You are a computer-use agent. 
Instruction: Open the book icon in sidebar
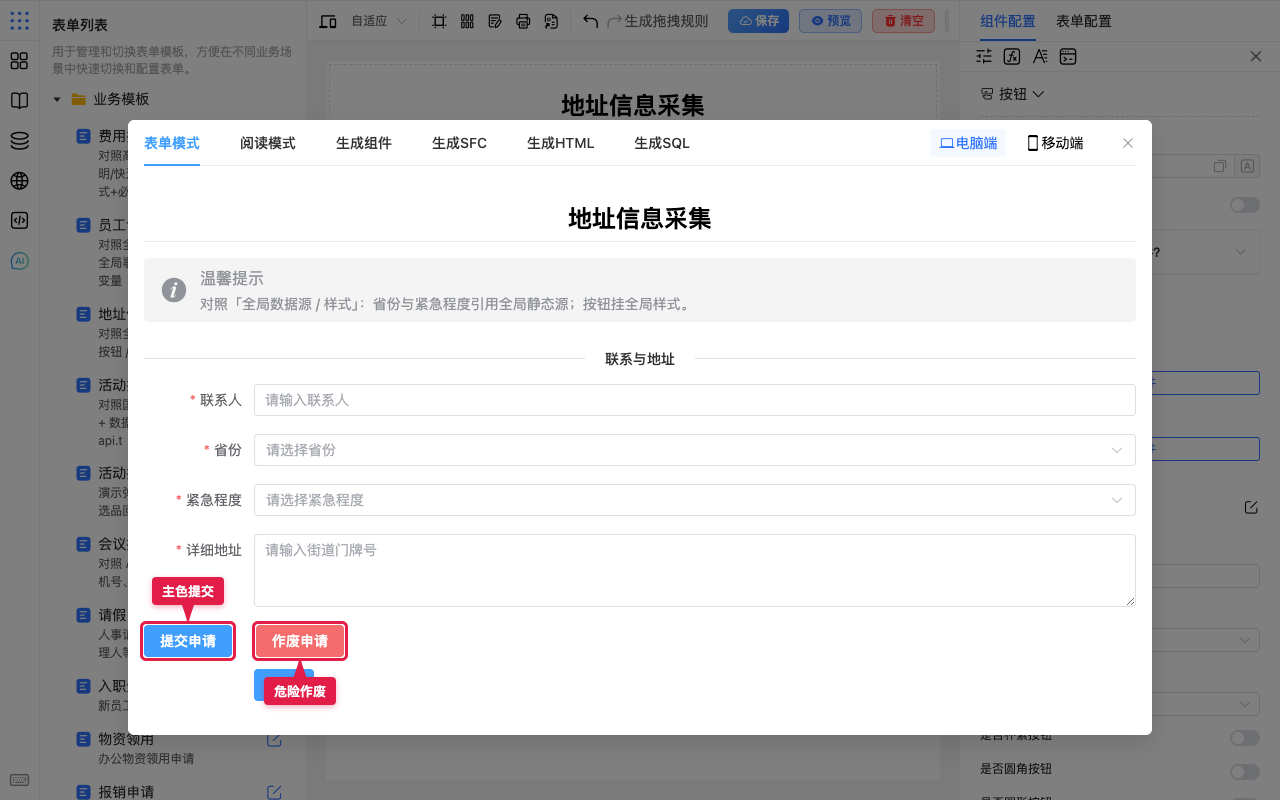coord(19,101)
